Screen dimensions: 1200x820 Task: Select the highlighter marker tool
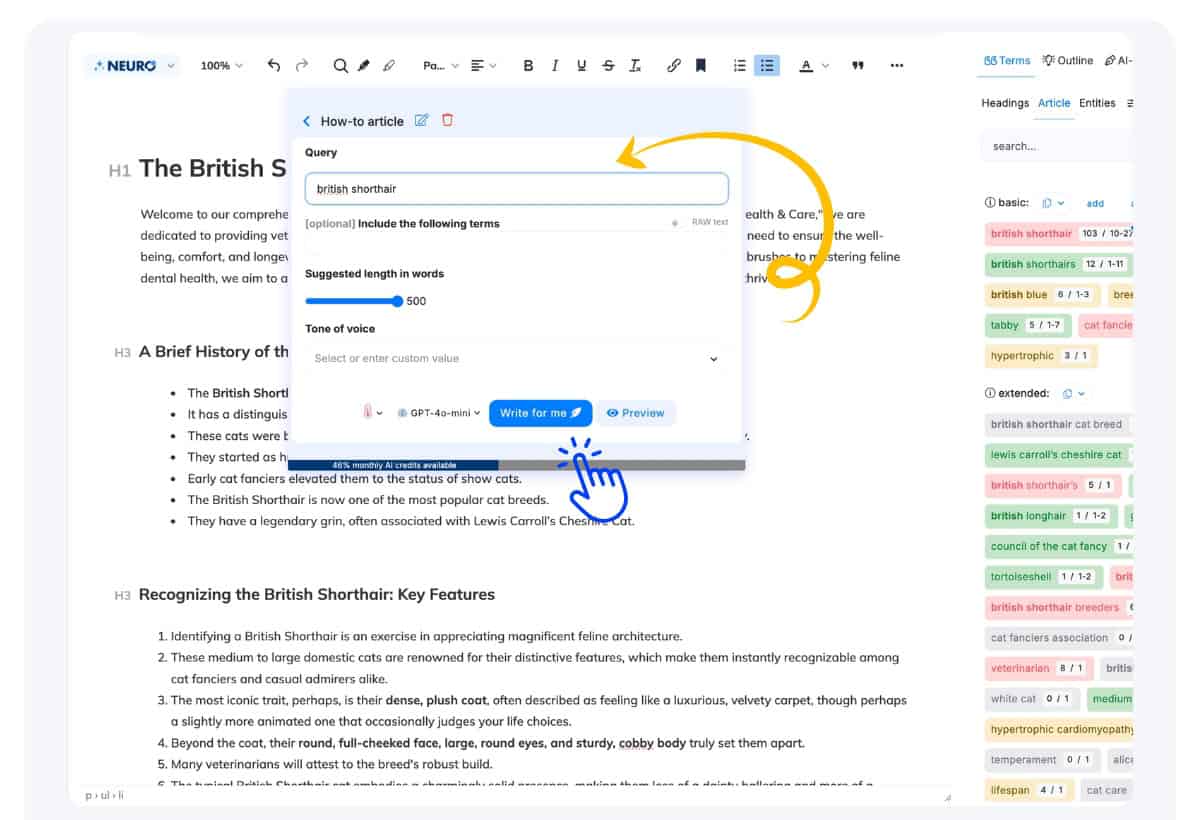pyautogui.click(x=364, y=65)
